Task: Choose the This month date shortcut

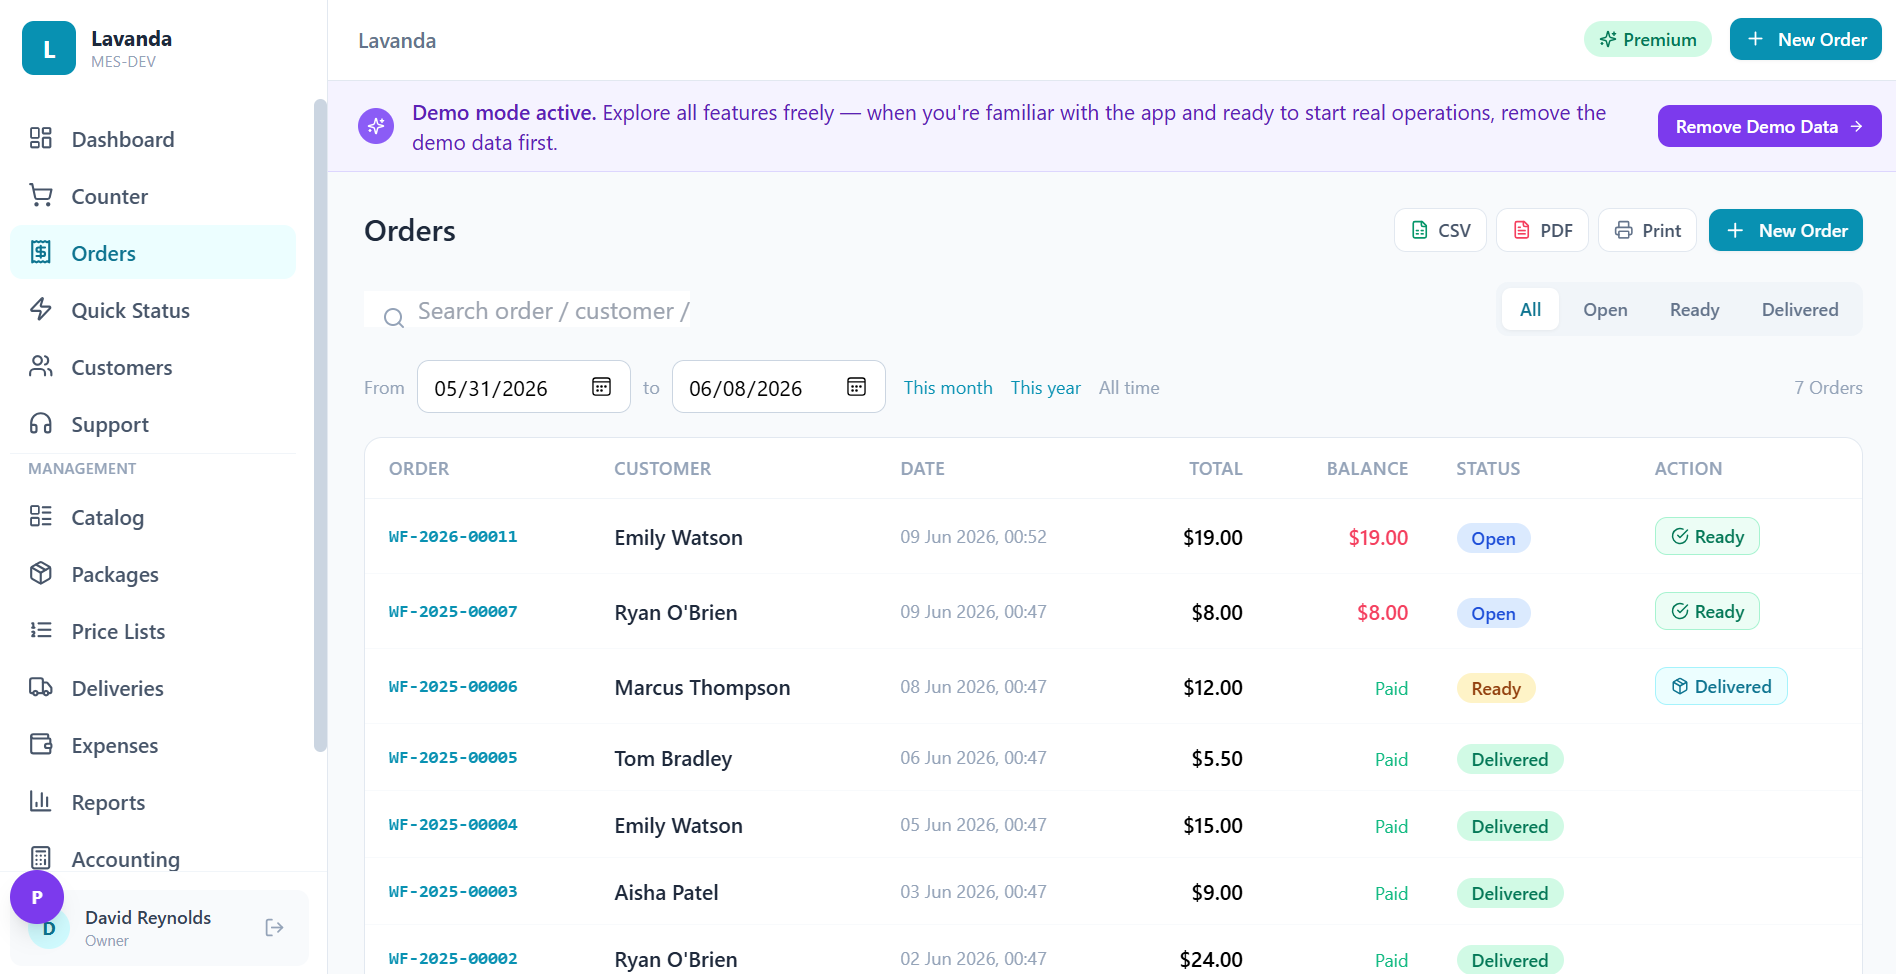Action: (x=948, y=387)
